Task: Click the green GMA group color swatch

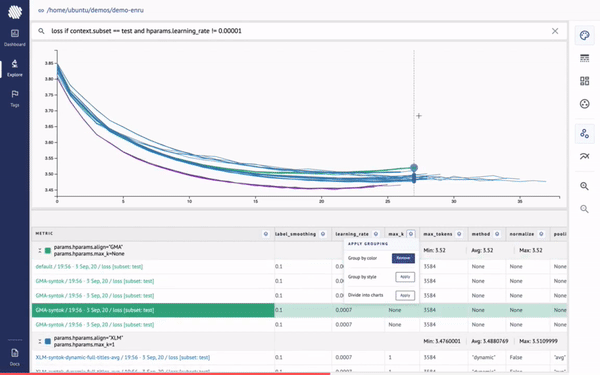Action: click(48, 251)
